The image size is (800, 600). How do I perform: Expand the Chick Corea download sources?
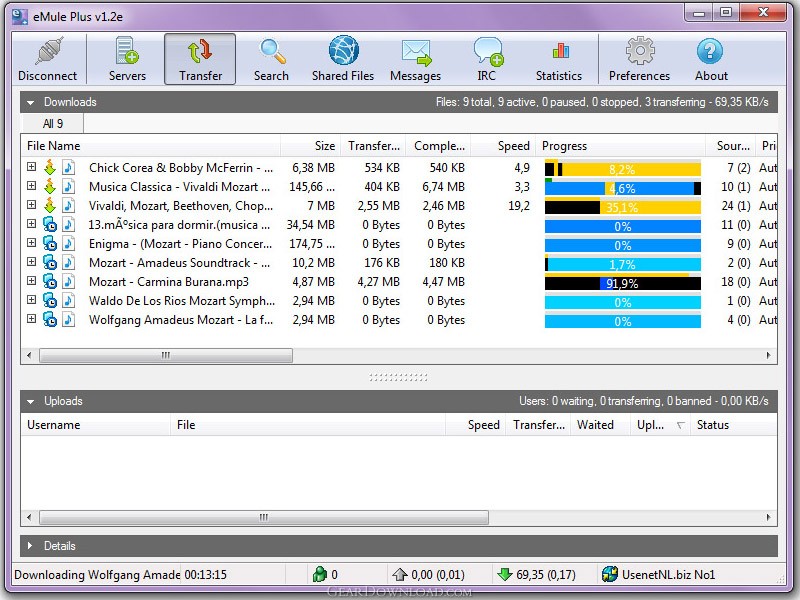pos(32,167)
